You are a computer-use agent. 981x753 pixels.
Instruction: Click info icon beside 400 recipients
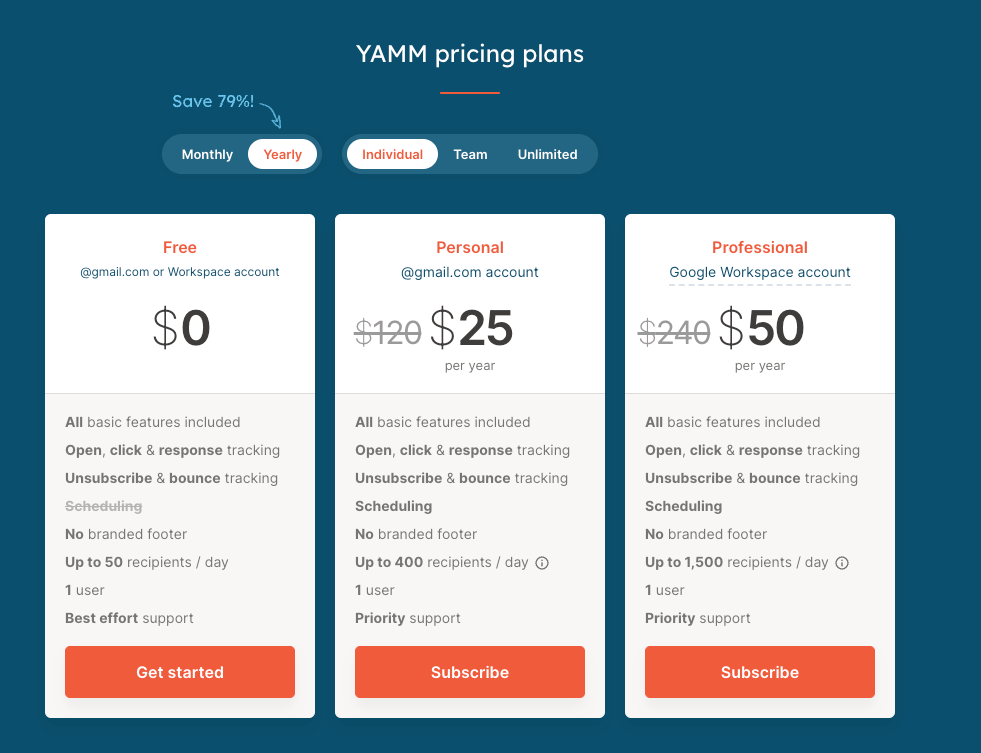click(542, 563)
